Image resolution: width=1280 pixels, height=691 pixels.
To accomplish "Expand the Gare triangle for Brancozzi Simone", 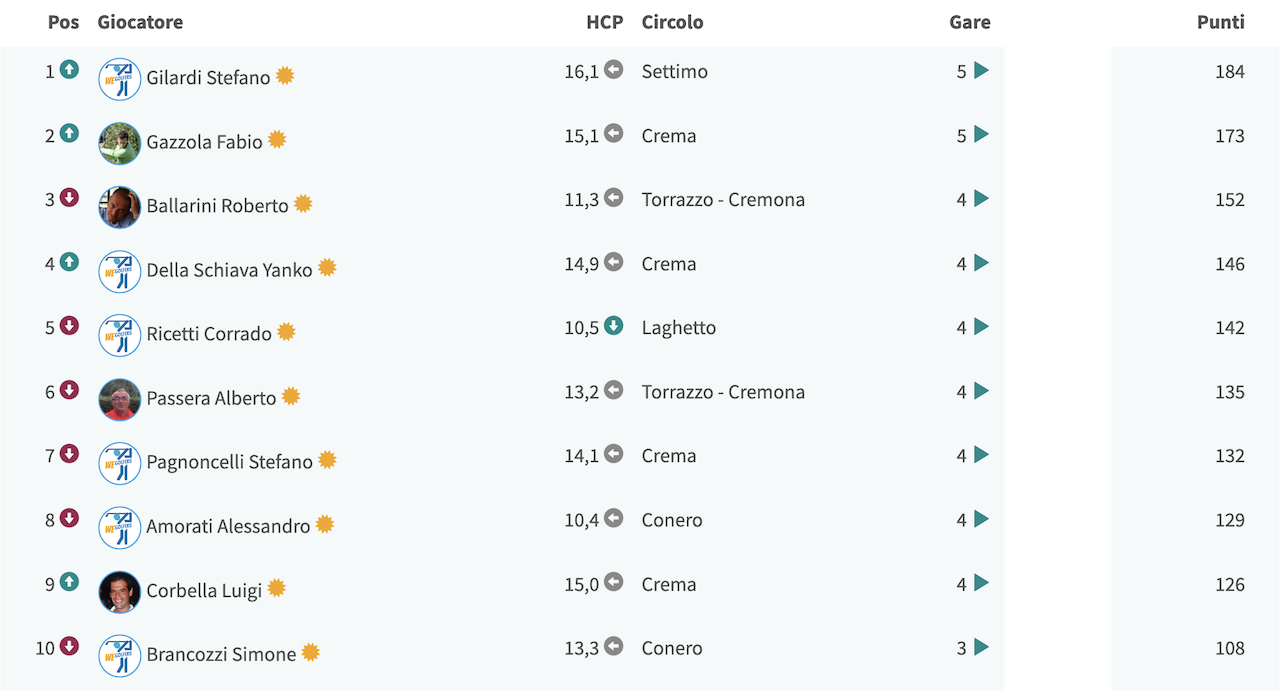I will point(981,647).
